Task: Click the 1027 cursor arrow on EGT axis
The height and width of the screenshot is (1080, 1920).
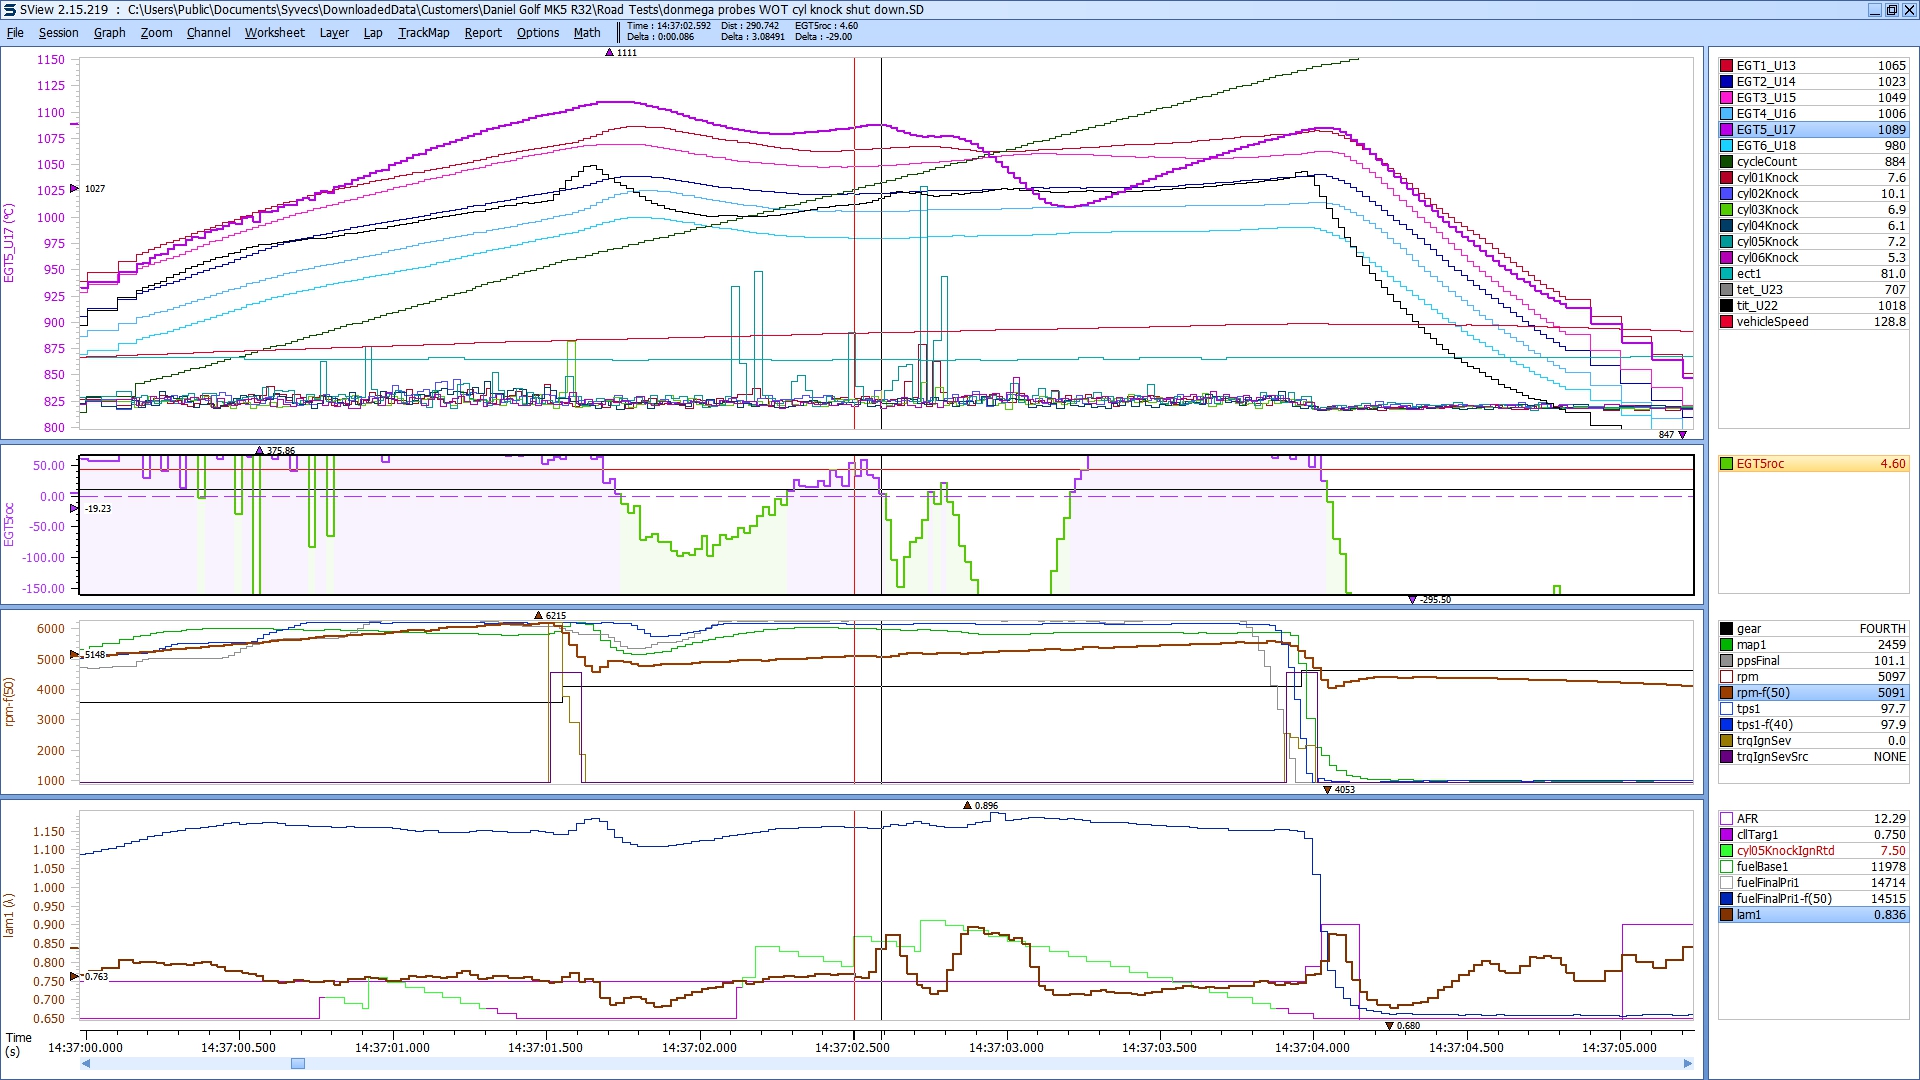Action: click(x=75, y=188)
